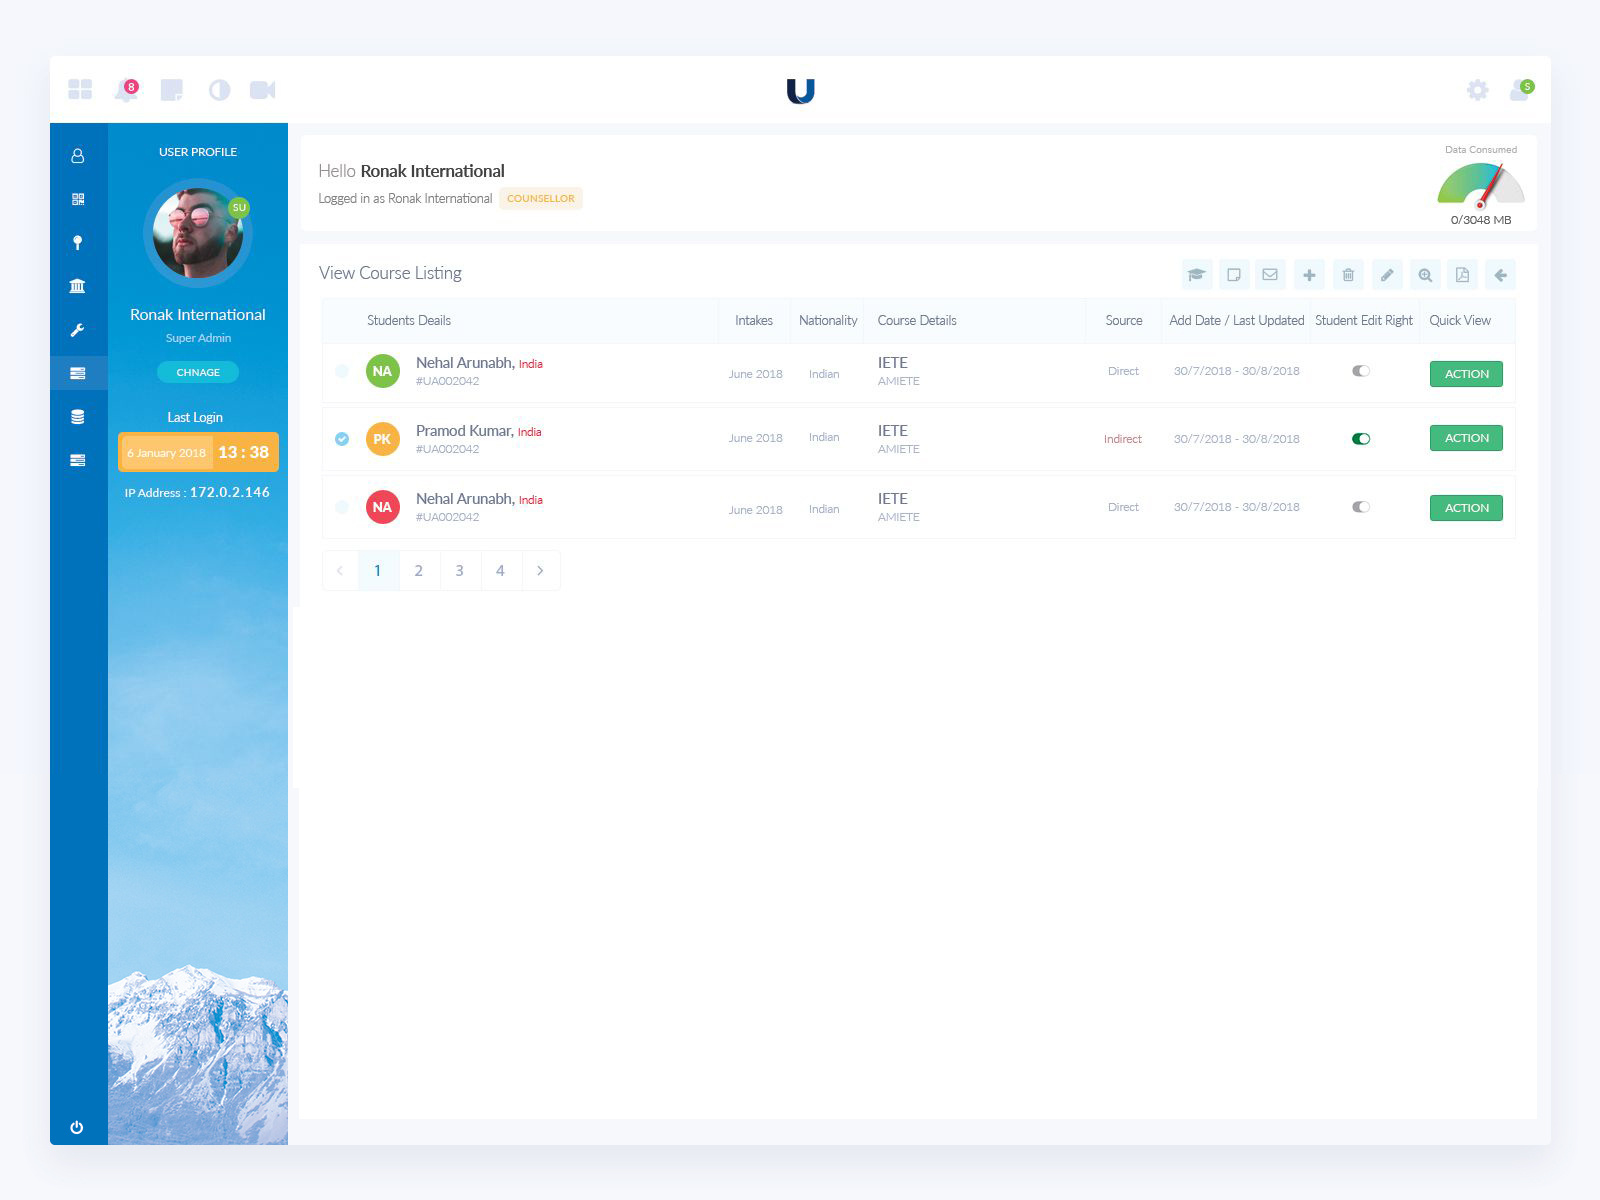Go to page 3 of the listing

tap(459, 570)
